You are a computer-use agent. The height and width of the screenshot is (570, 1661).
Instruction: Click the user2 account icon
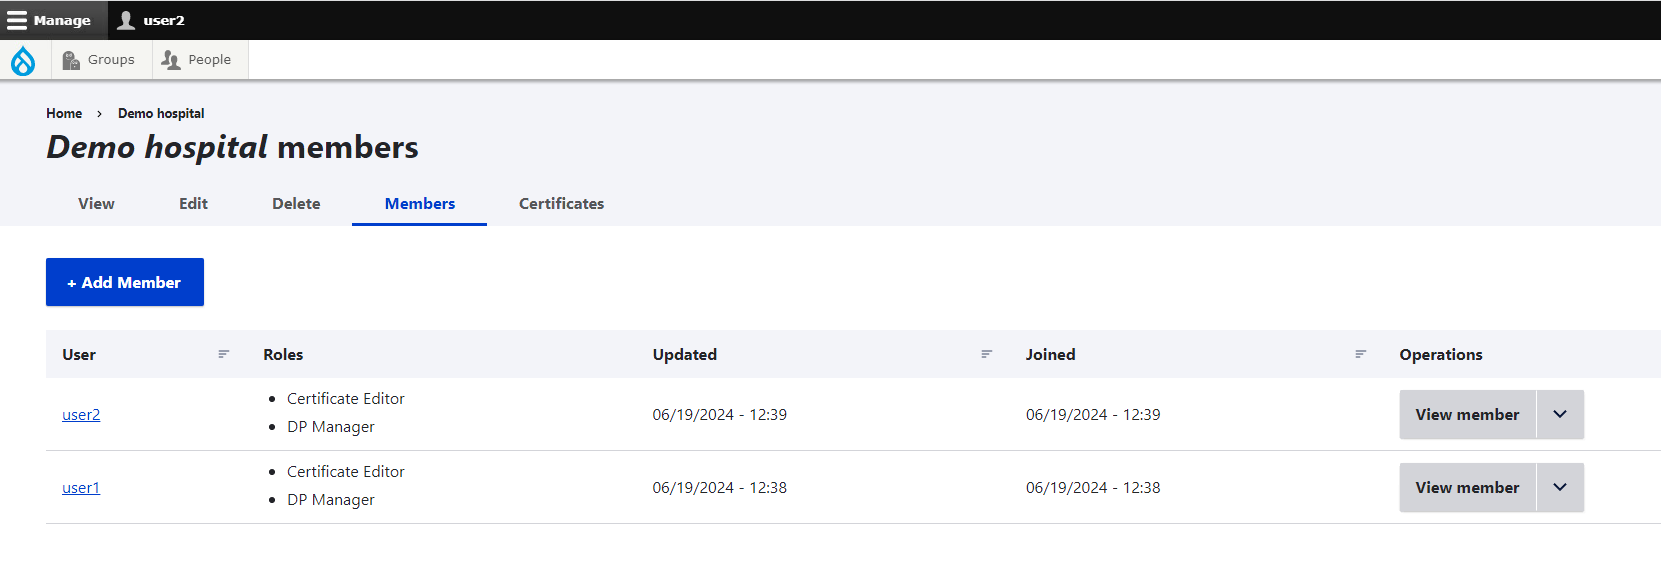[x=126, y=20]
